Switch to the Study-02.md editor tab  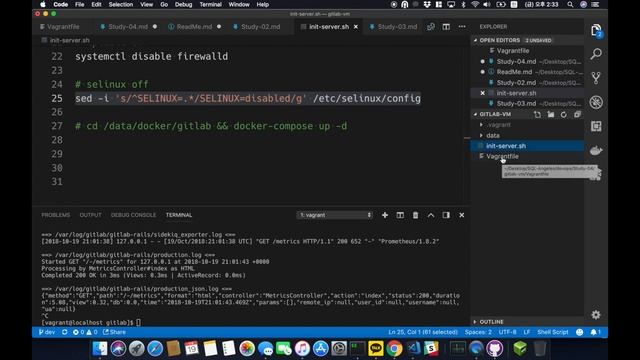click(x=260, y=27)
